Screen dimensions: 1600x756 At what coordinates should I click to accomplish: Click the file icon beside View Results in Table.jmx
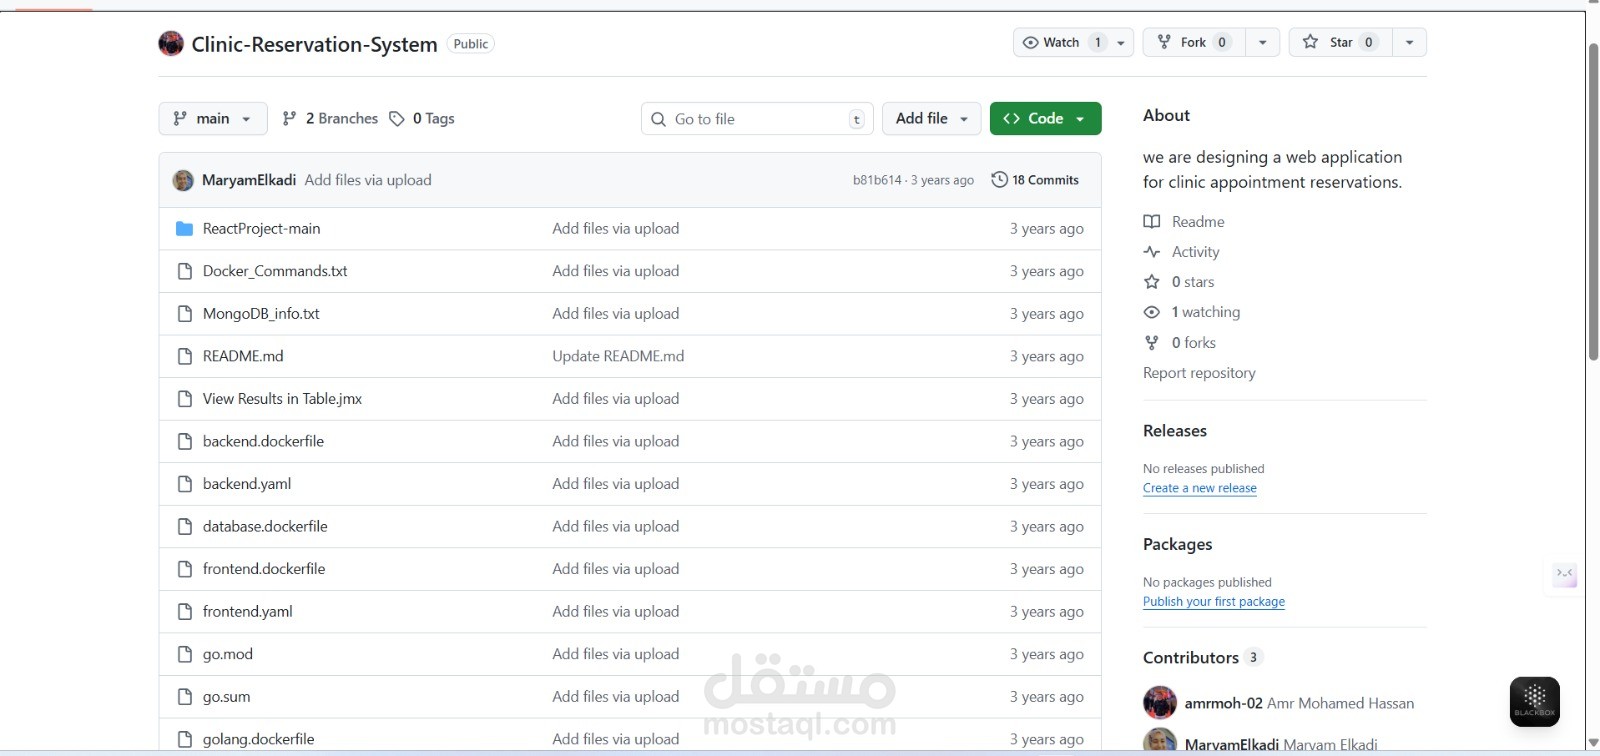(184, 399)
